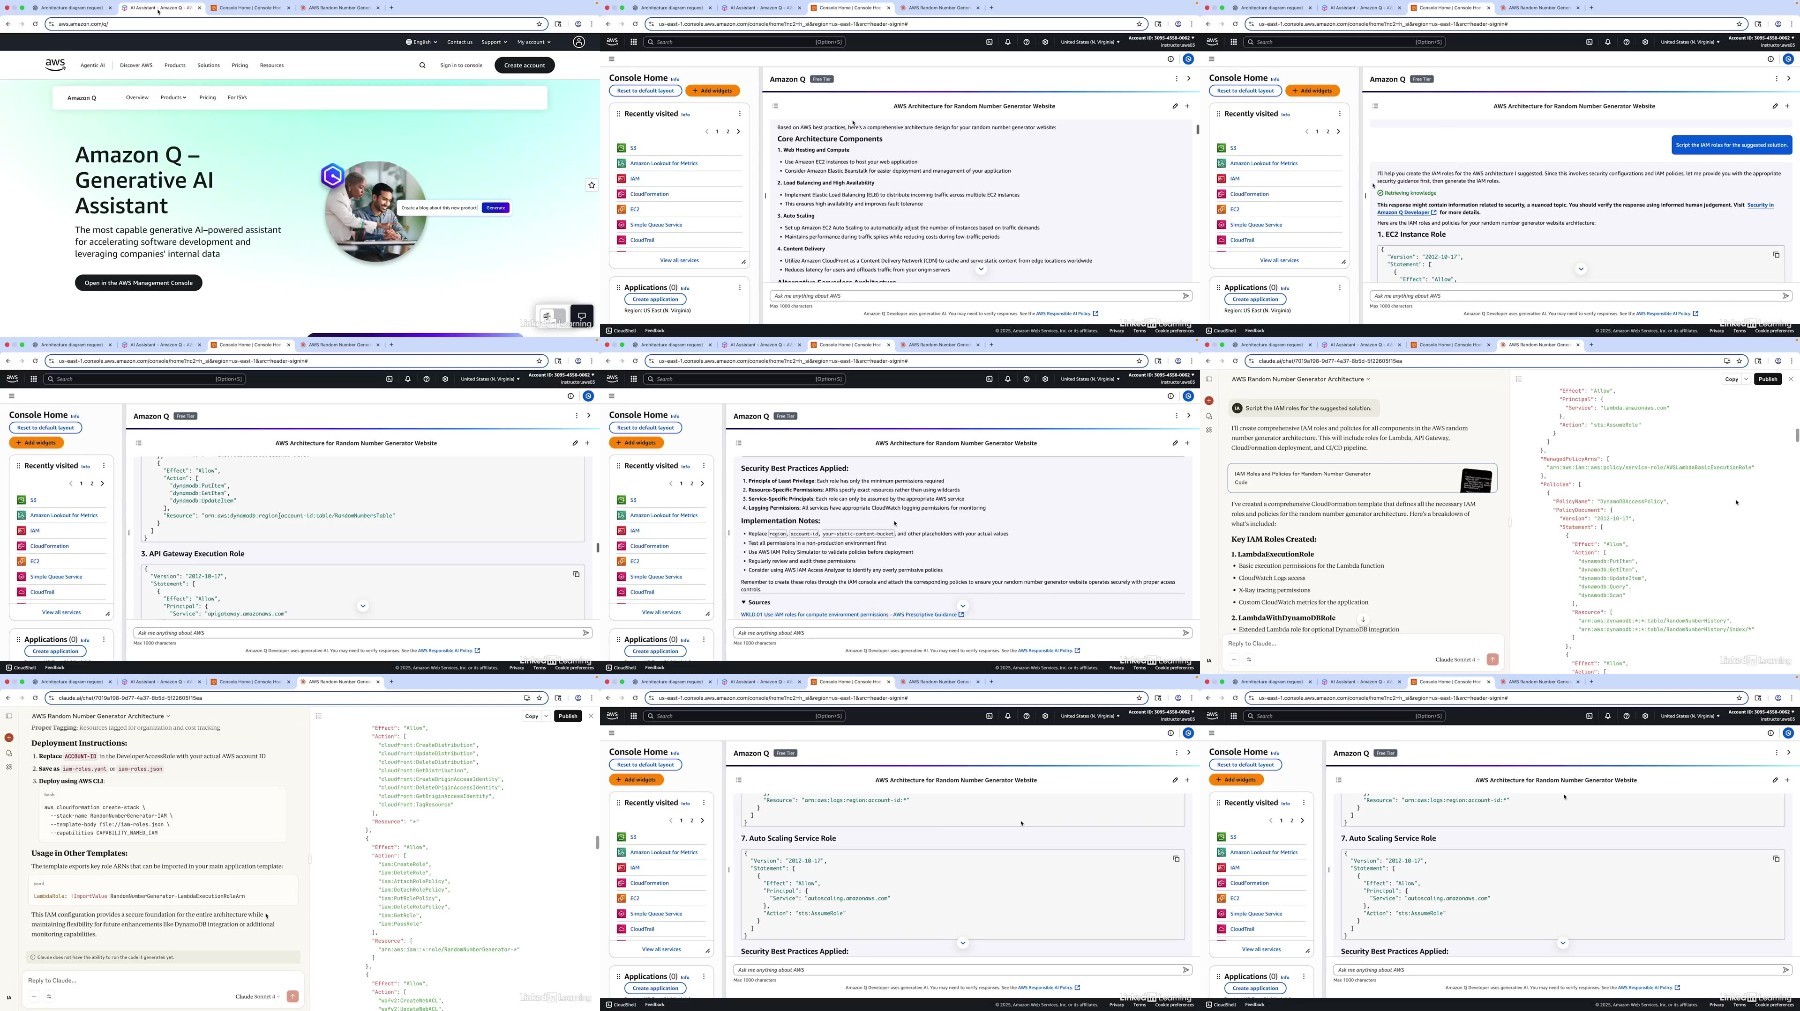This screenshot has width=1800, height=1011.
Task: Click pencil edit-title icon in Core Architecture Components chat
Action: coord(1175,106)
